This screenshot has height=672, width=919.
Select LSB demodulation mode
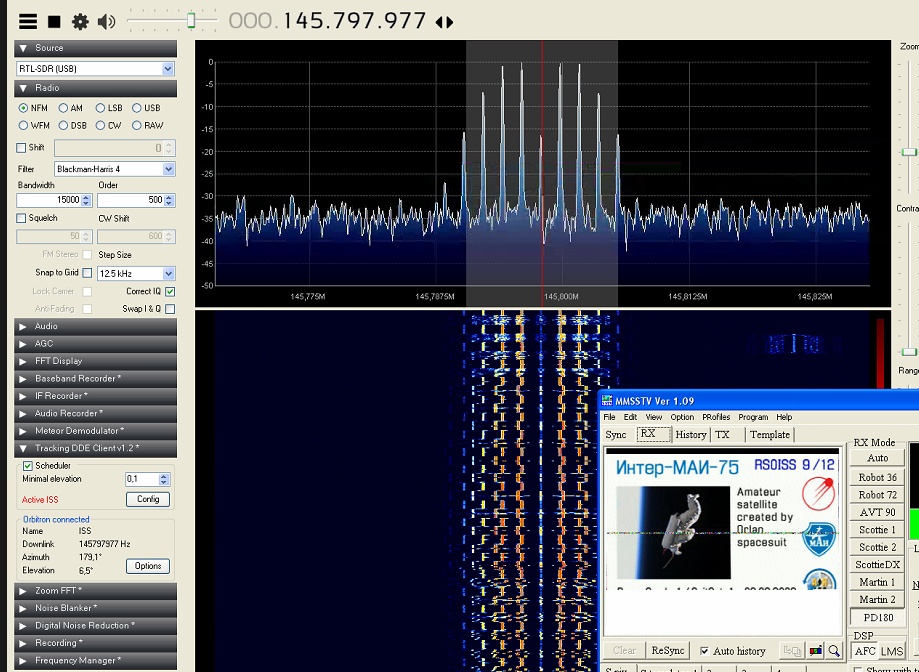pos(100,108)
